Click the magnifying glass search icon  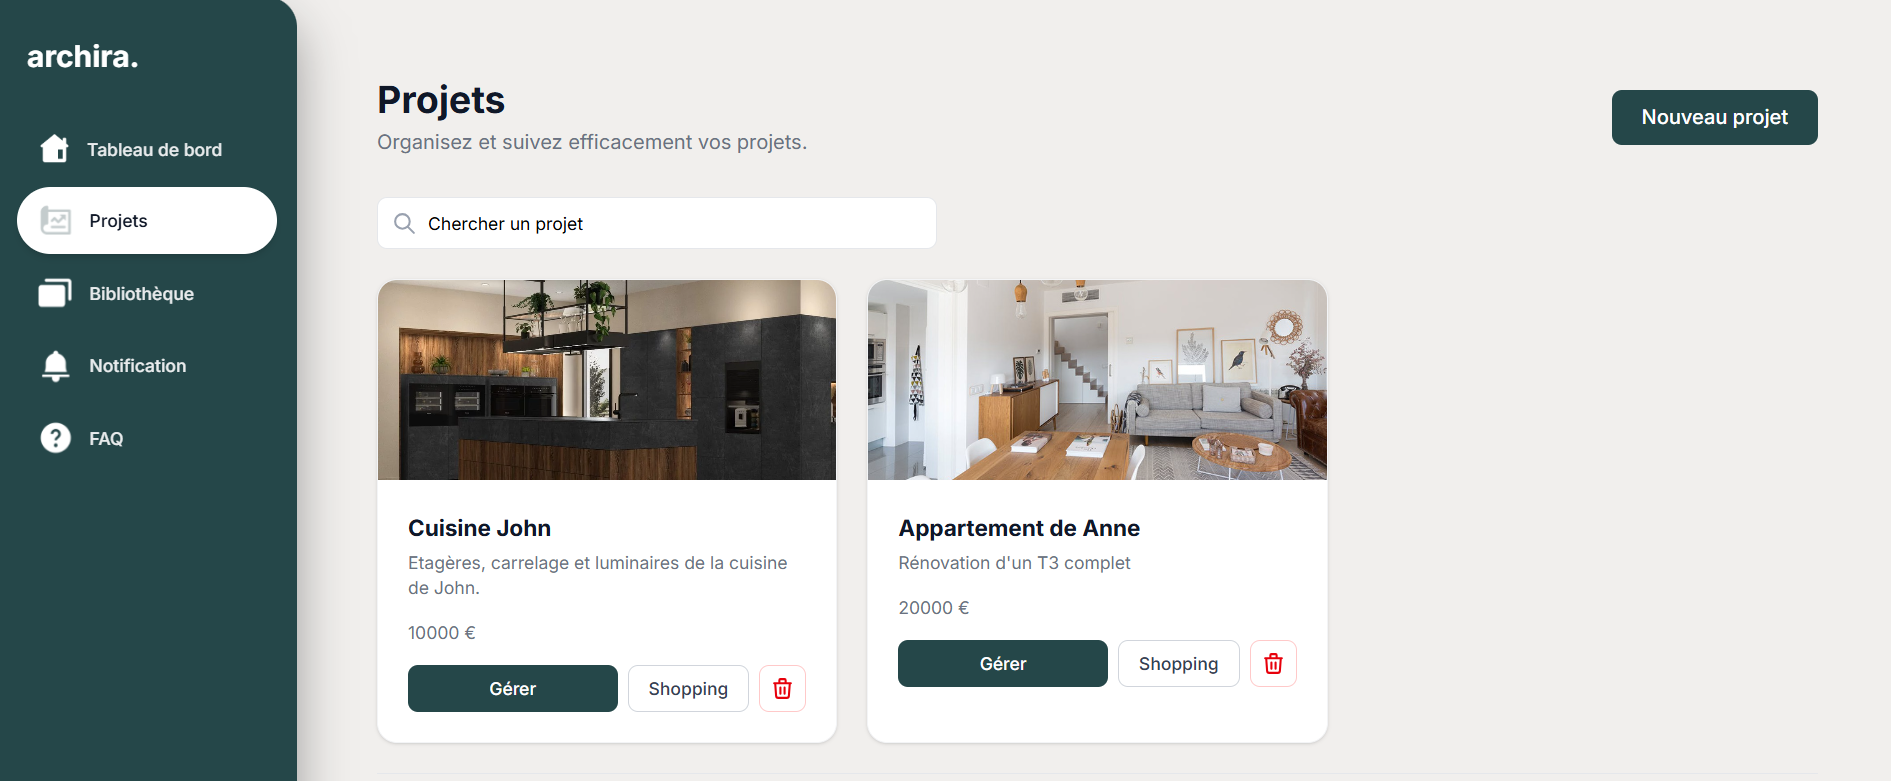[404, 223]
